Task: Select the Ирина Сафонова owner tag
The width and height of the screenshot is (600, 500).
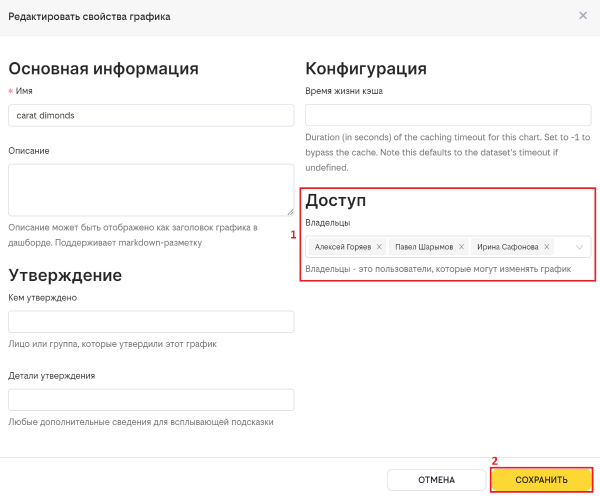Action: point(512,247)
